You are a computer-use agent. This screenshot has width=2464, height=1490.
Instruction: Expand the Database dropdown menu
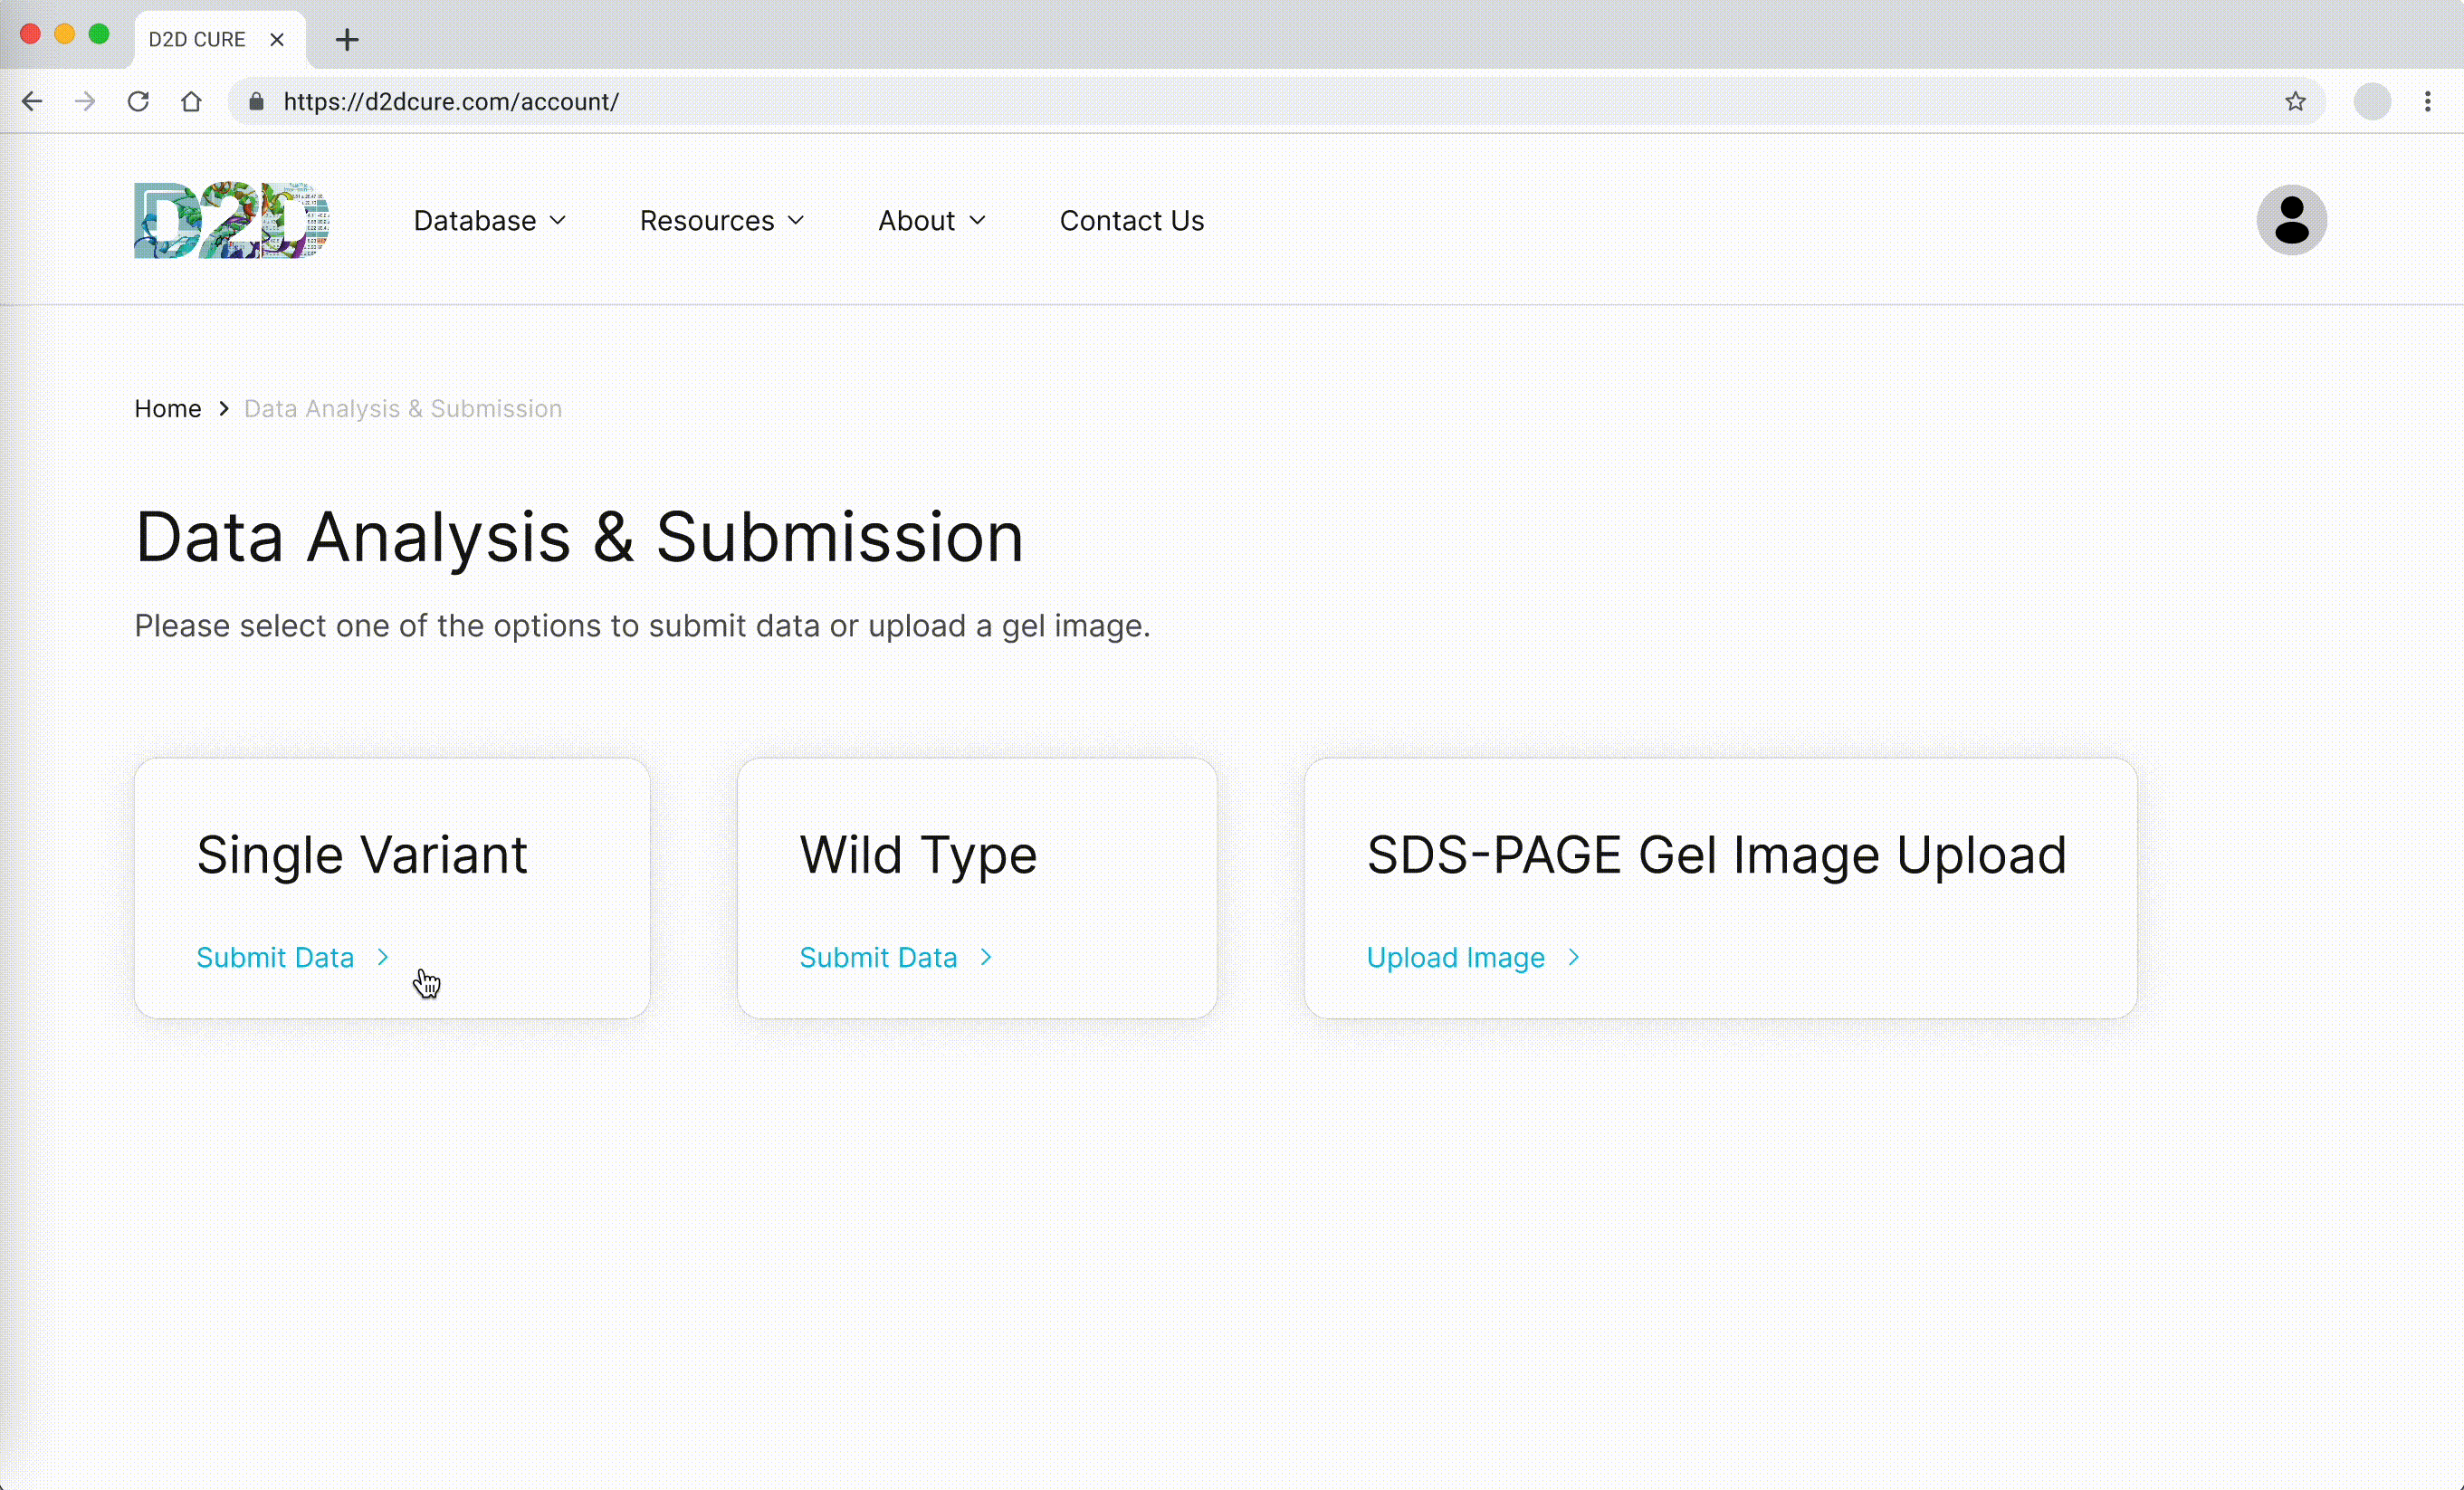pos(489,220)
